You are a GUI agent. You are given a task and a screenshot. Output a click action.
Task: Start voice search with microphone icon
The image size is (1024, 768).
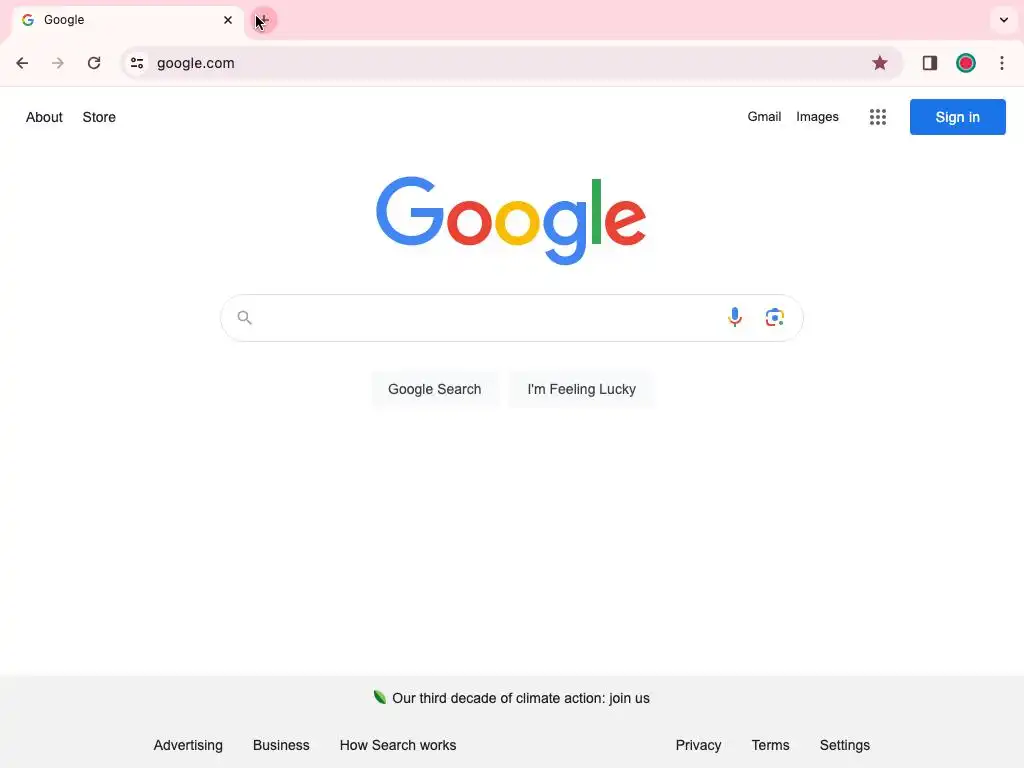tap(735, 317)
